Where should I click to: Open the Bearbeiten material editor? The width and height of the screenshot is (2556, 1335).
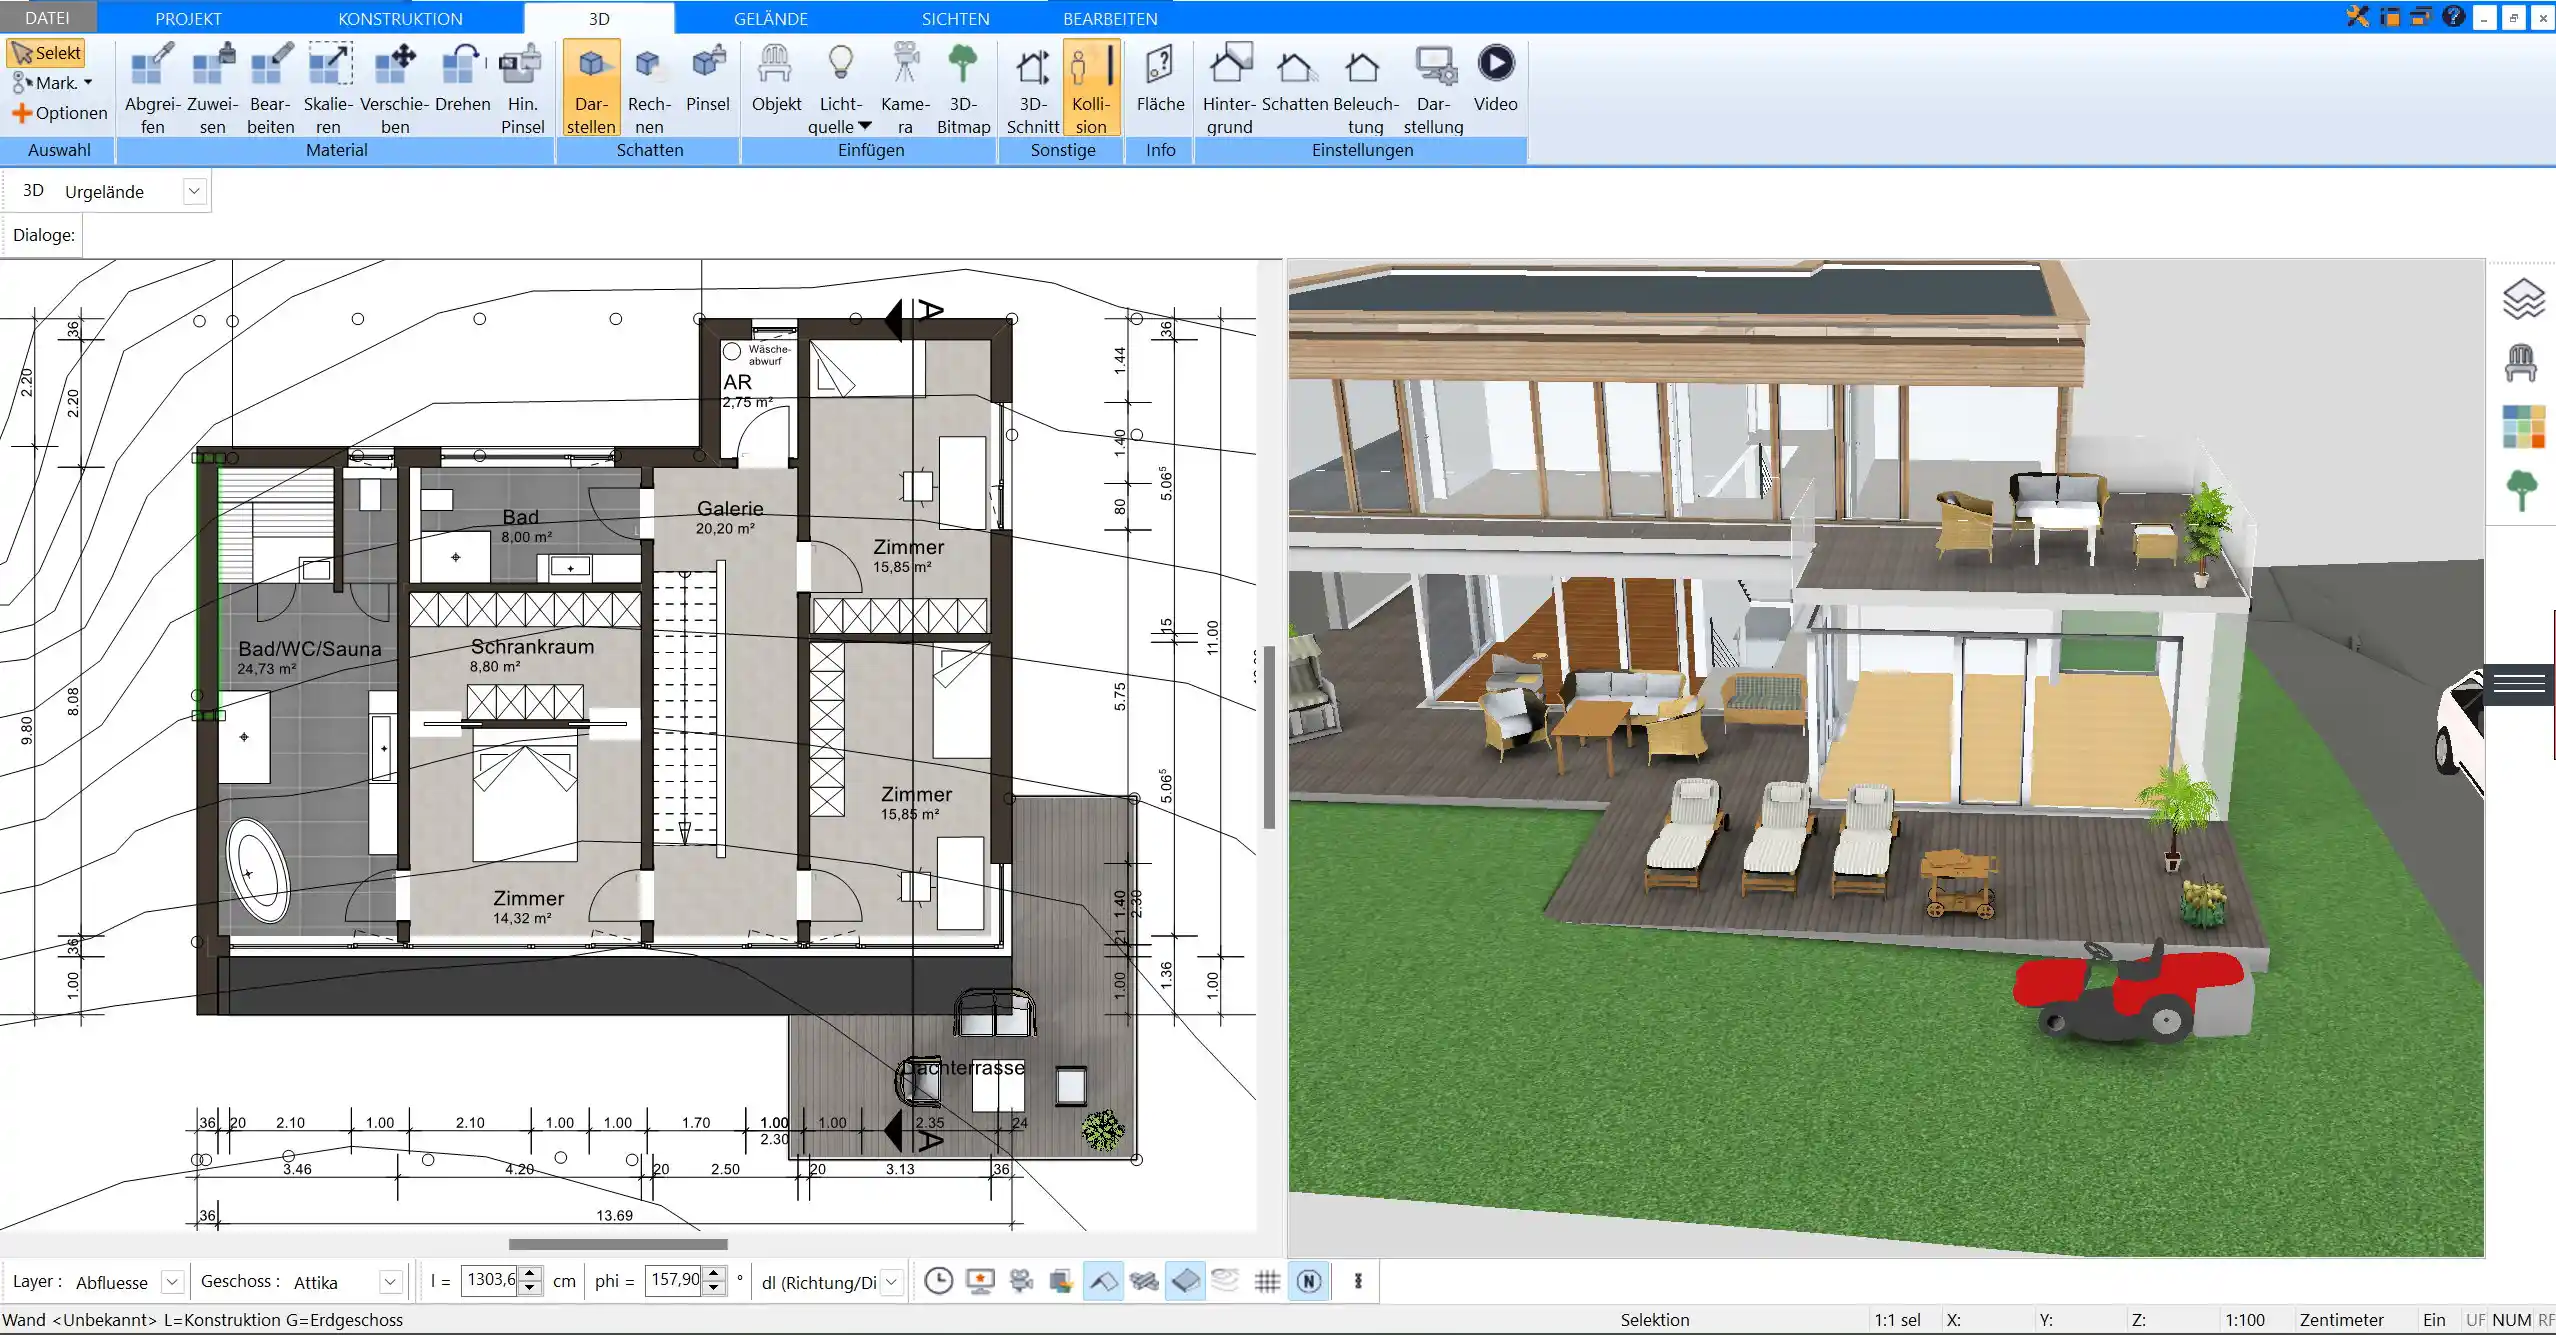click(x=271, y=88)
